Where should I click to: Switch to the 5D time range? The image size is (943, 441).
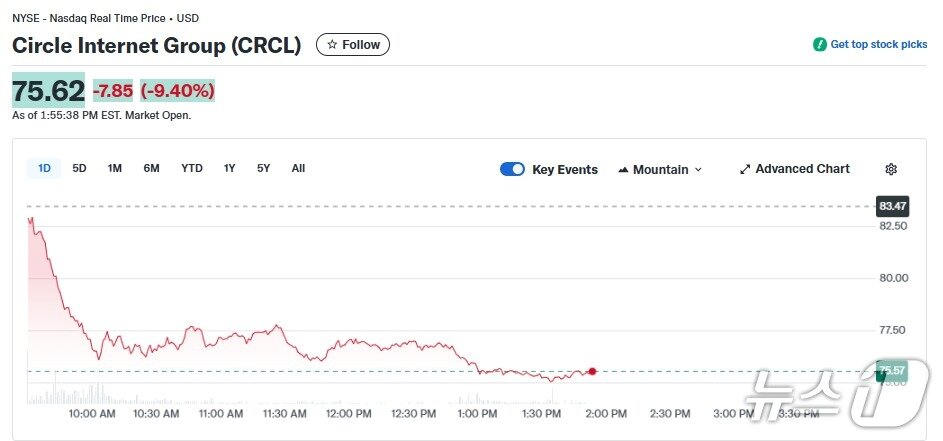tap(79, 168)
